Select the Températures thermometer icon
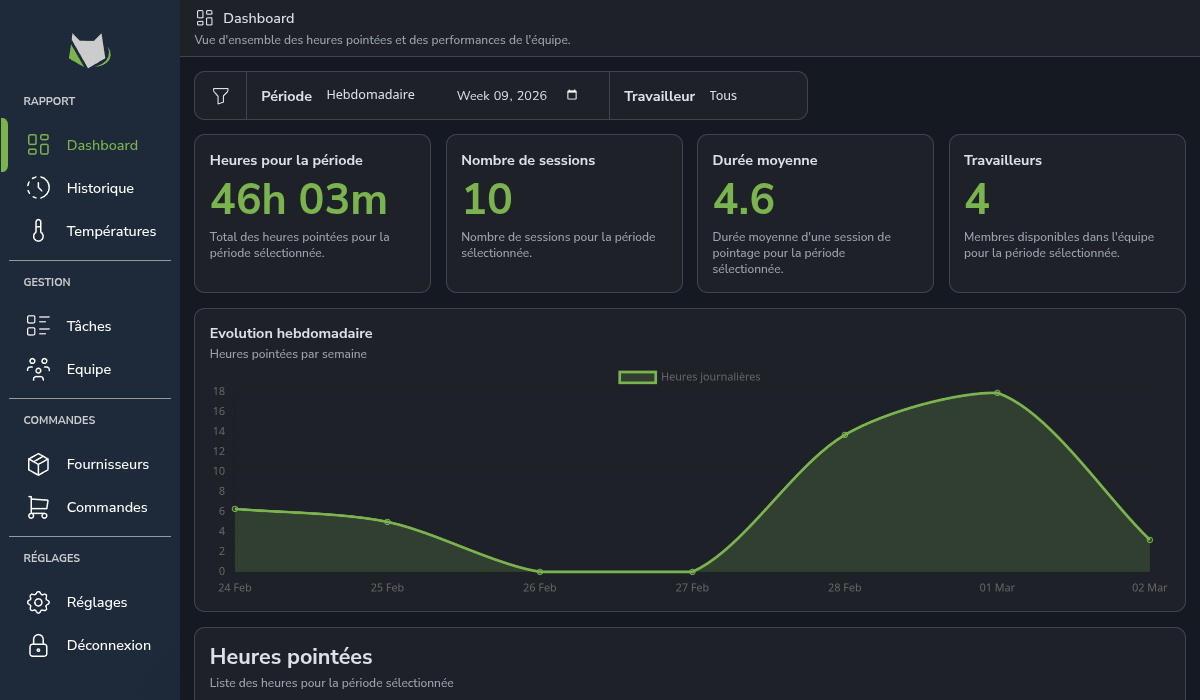 (x=37, y=230)
